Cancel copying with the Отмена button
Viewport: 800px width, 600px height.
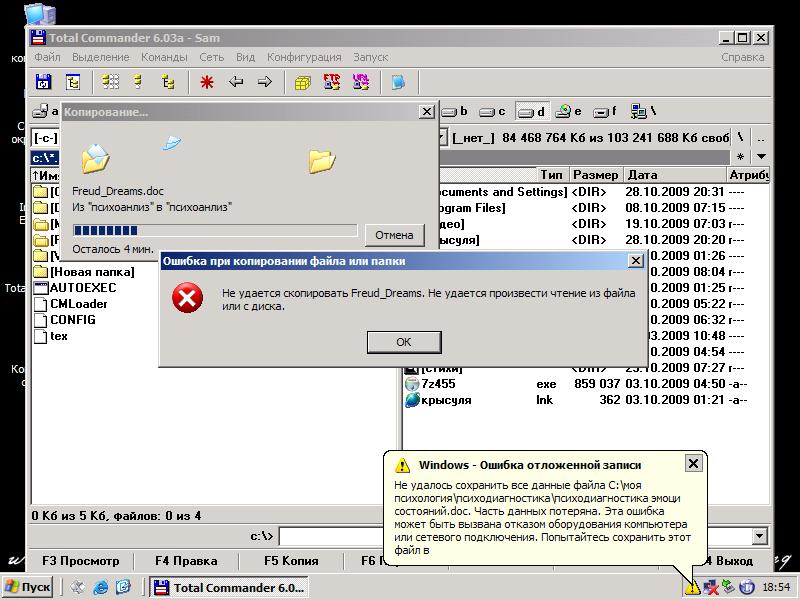pyautogui.click(x=394, y=235)
